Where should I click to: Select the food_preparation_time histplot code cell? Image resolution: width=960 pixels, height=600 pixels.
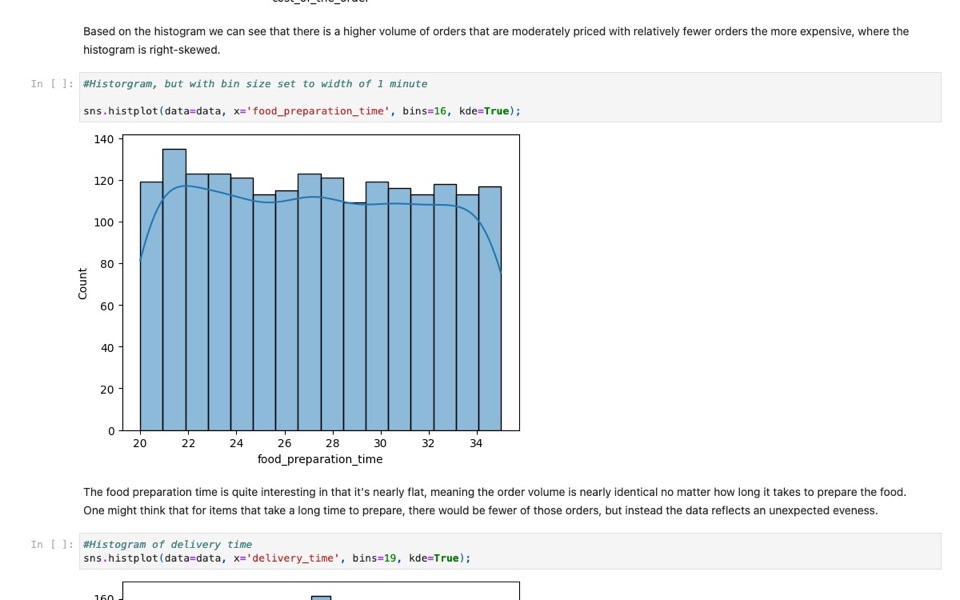(510, 97)
